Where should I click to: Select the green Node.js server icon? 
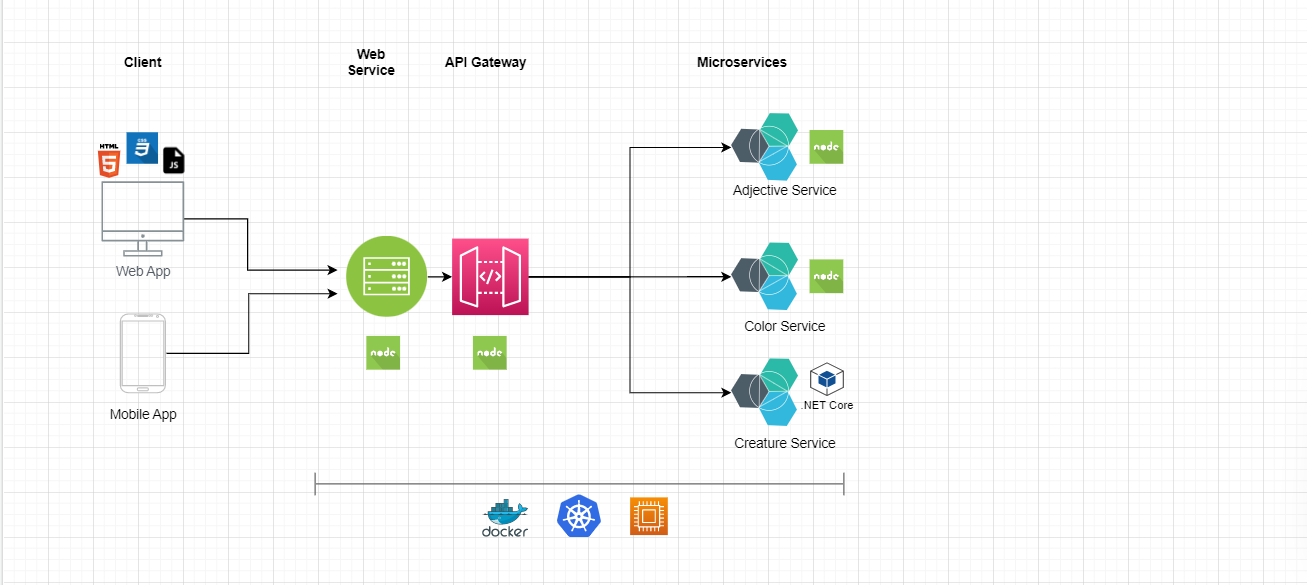pos(386,276)
